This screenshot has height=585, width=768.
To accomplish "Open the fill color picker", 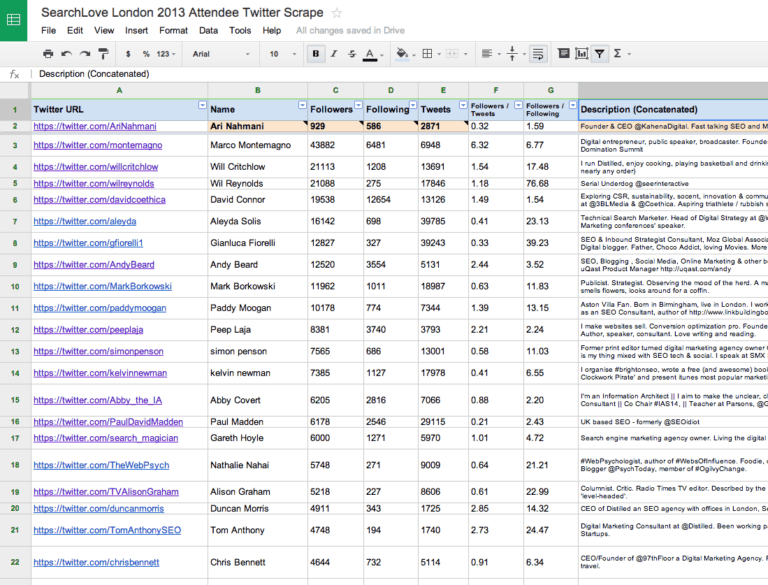I will click(403, 53).
